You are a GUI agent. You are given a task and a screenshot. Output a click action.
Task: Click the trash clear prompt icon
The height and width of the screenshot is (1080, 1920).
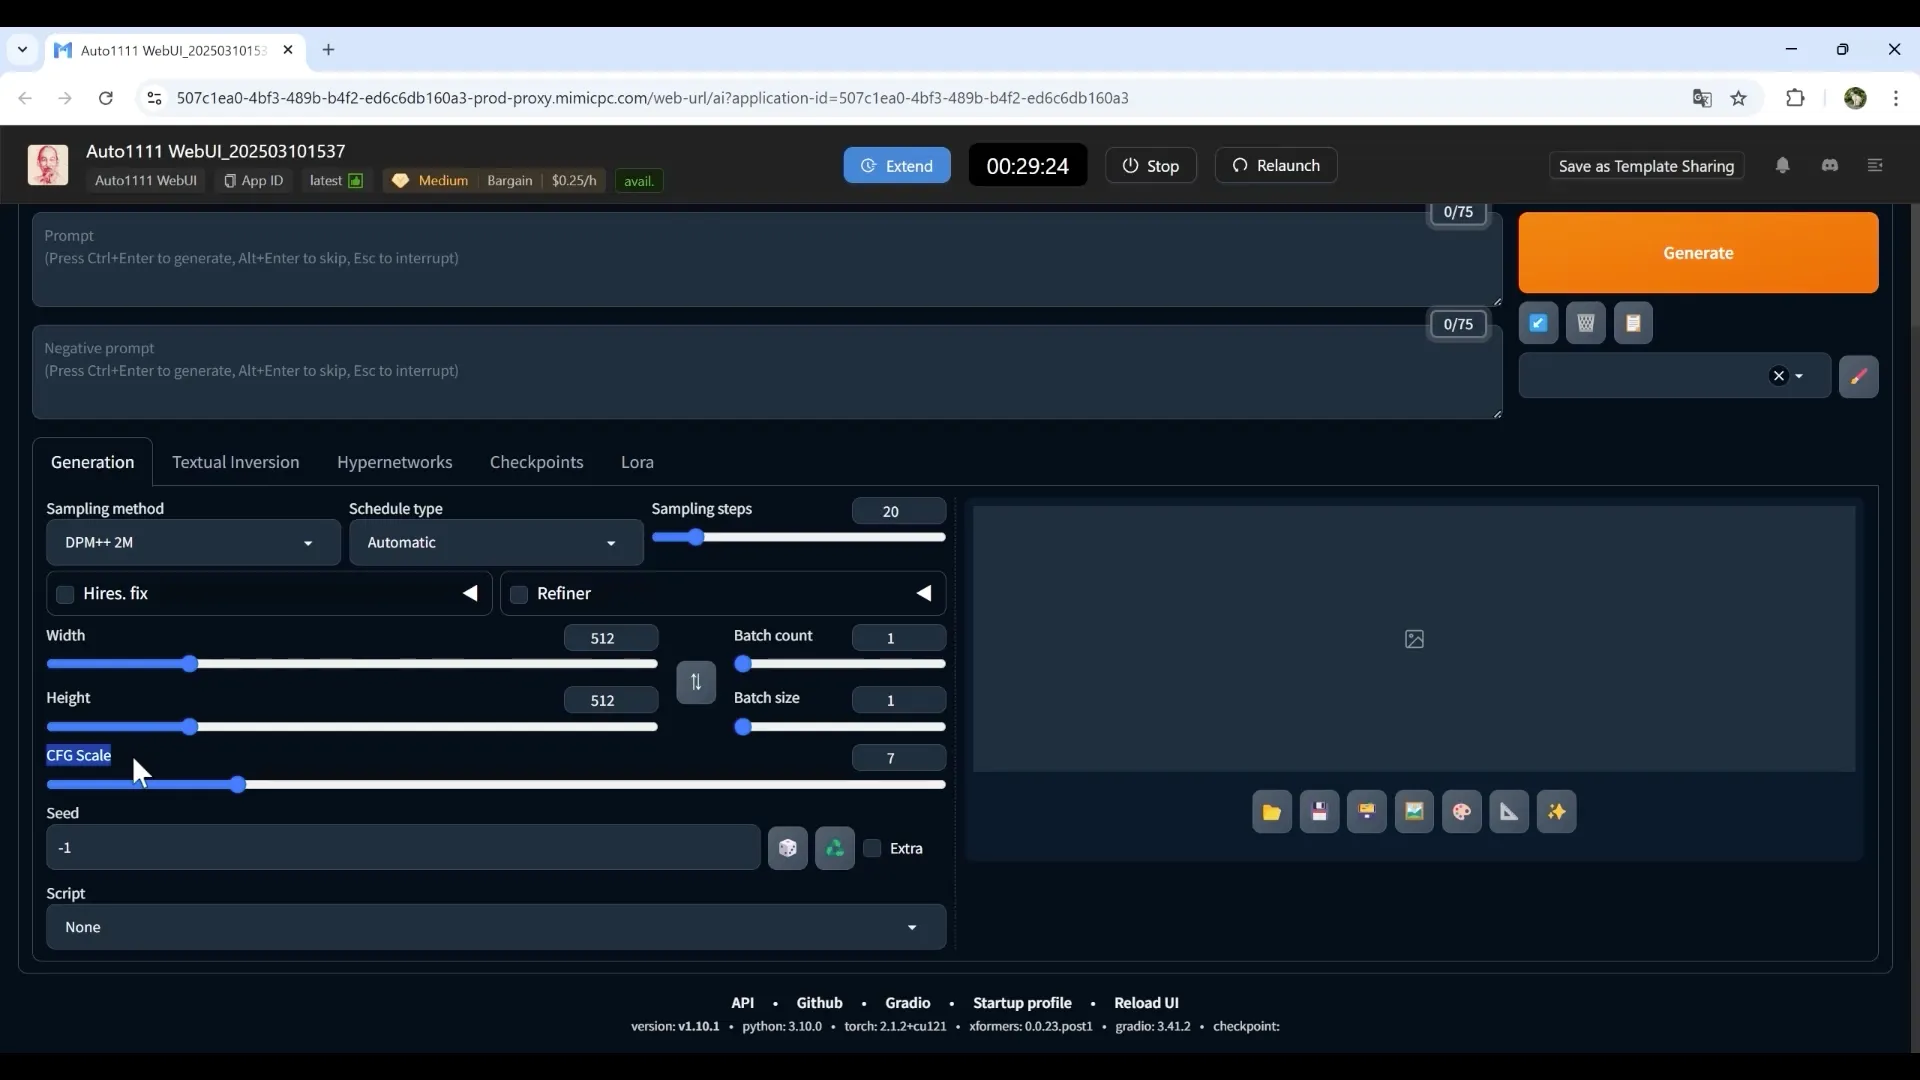(x=1585, y=323)
